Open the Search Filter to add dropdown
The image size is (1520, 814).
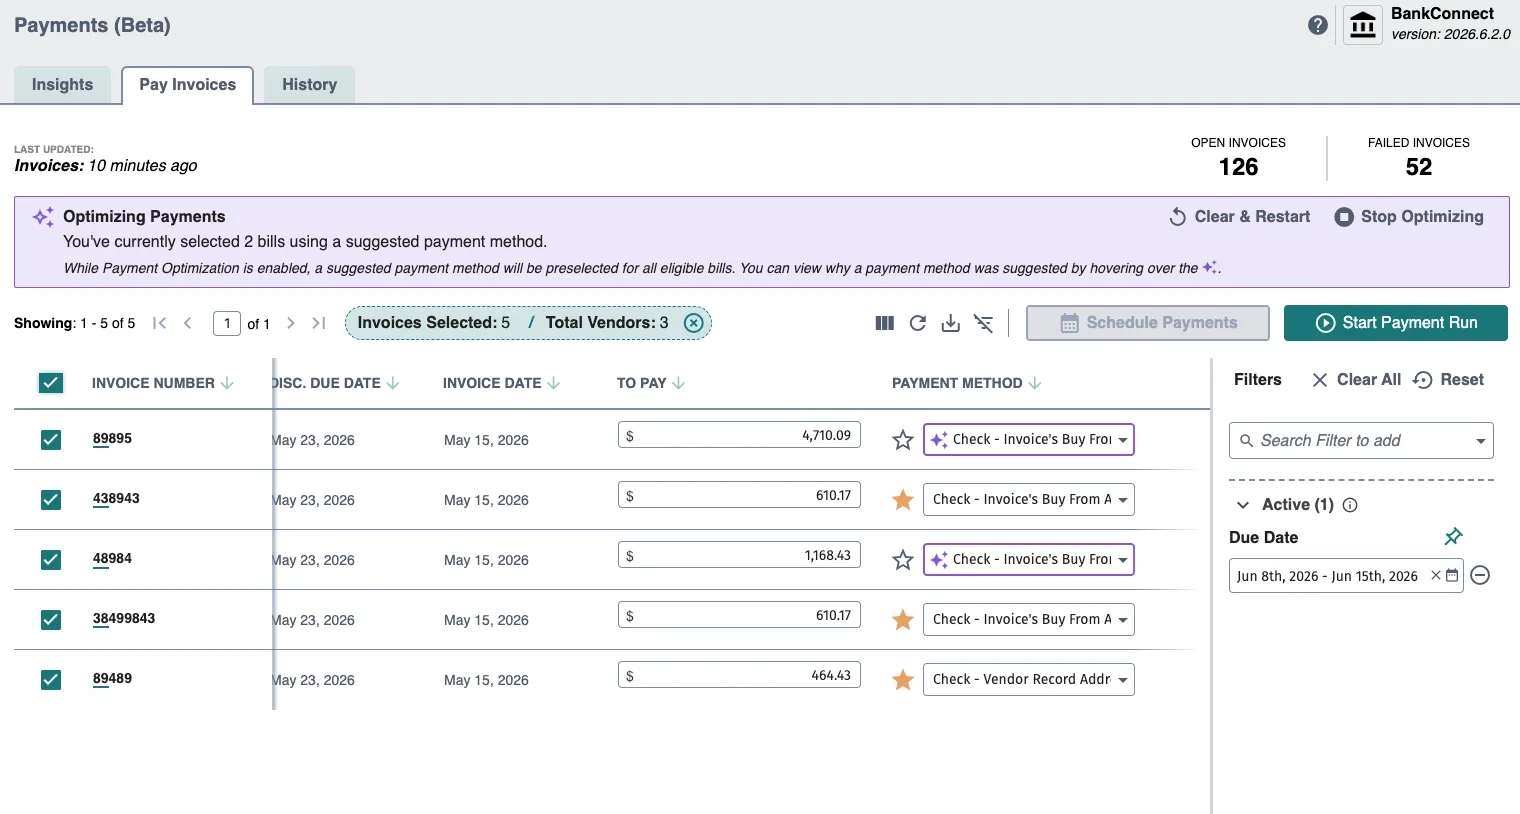tap(1361, 441)
